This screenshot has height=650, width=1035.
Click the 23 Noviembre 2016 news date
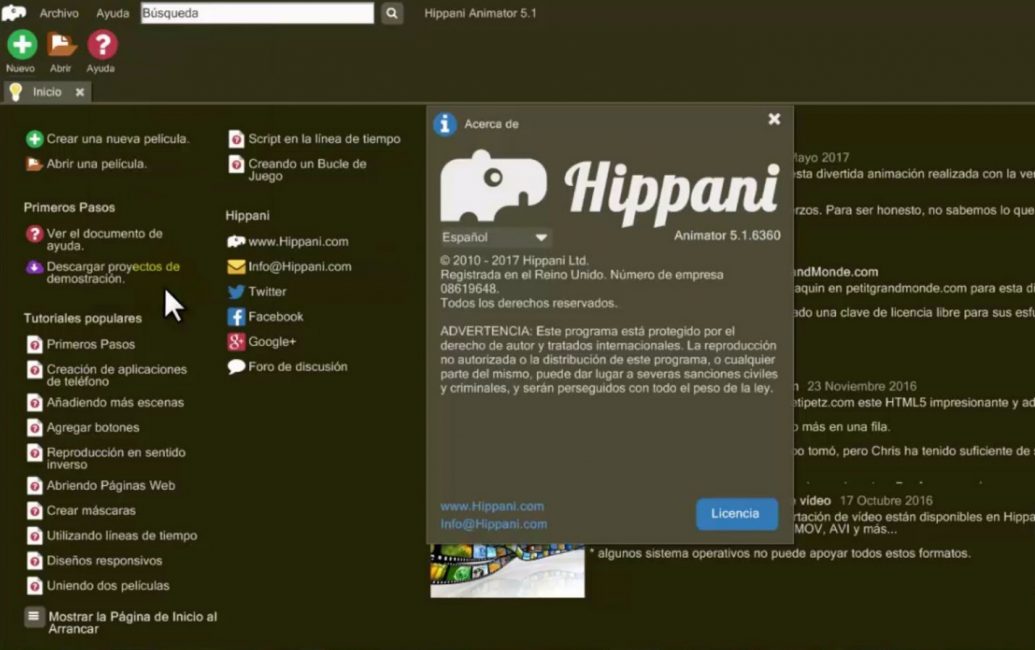point(861,386)
